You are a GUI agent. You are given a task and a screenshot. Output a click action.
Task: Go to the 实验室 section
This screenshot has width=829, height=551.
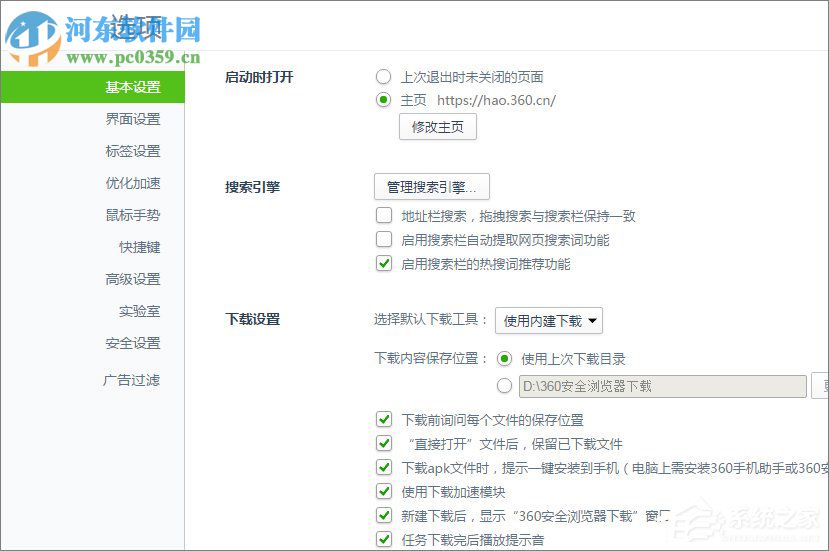(140, 311)
